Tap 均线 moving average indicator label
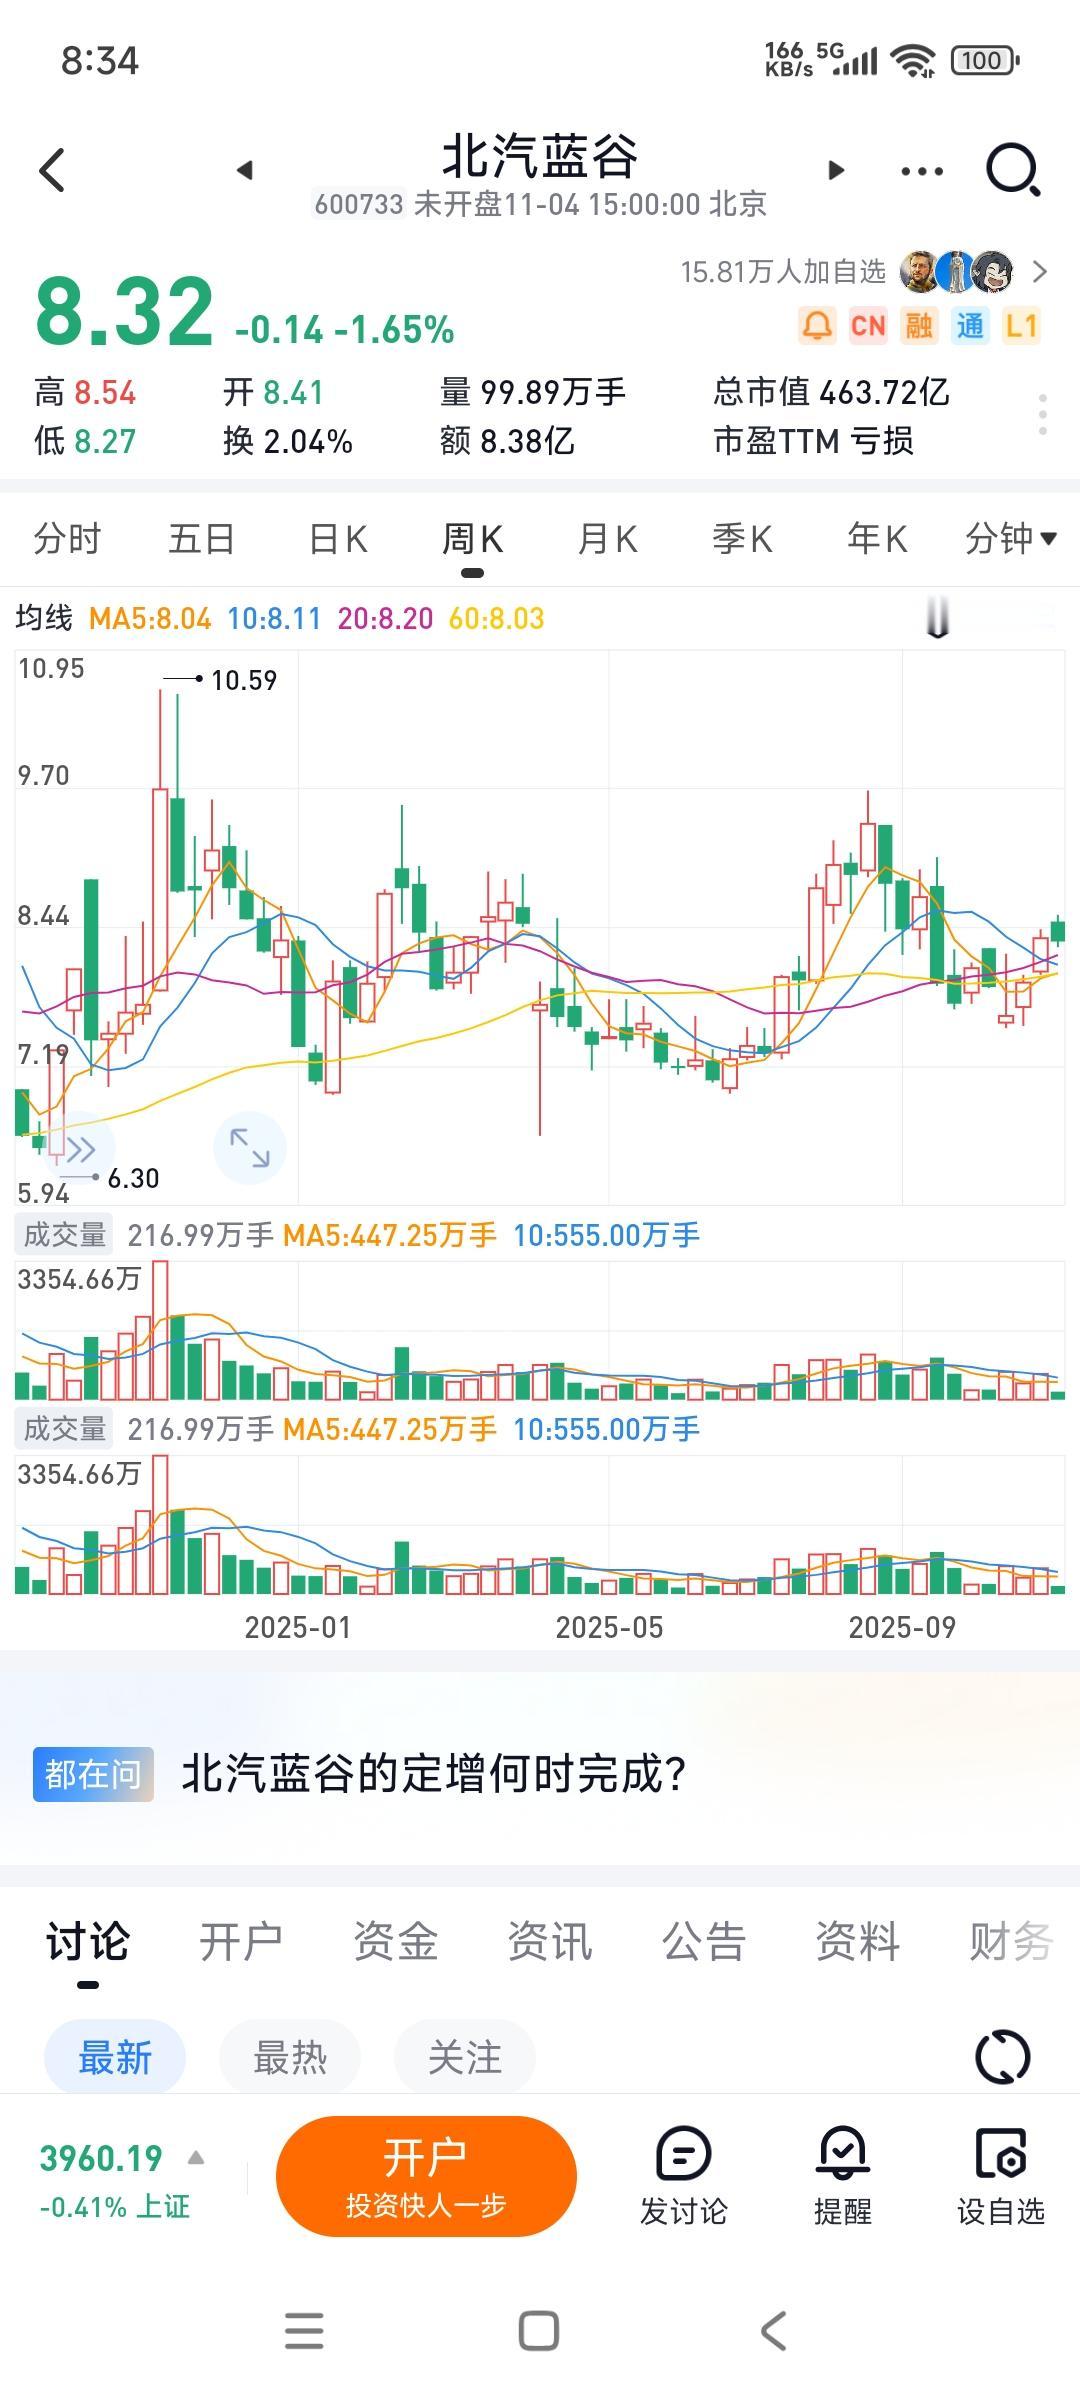The height and width of the screenshot is (2400, 1080). coord(44,618)
